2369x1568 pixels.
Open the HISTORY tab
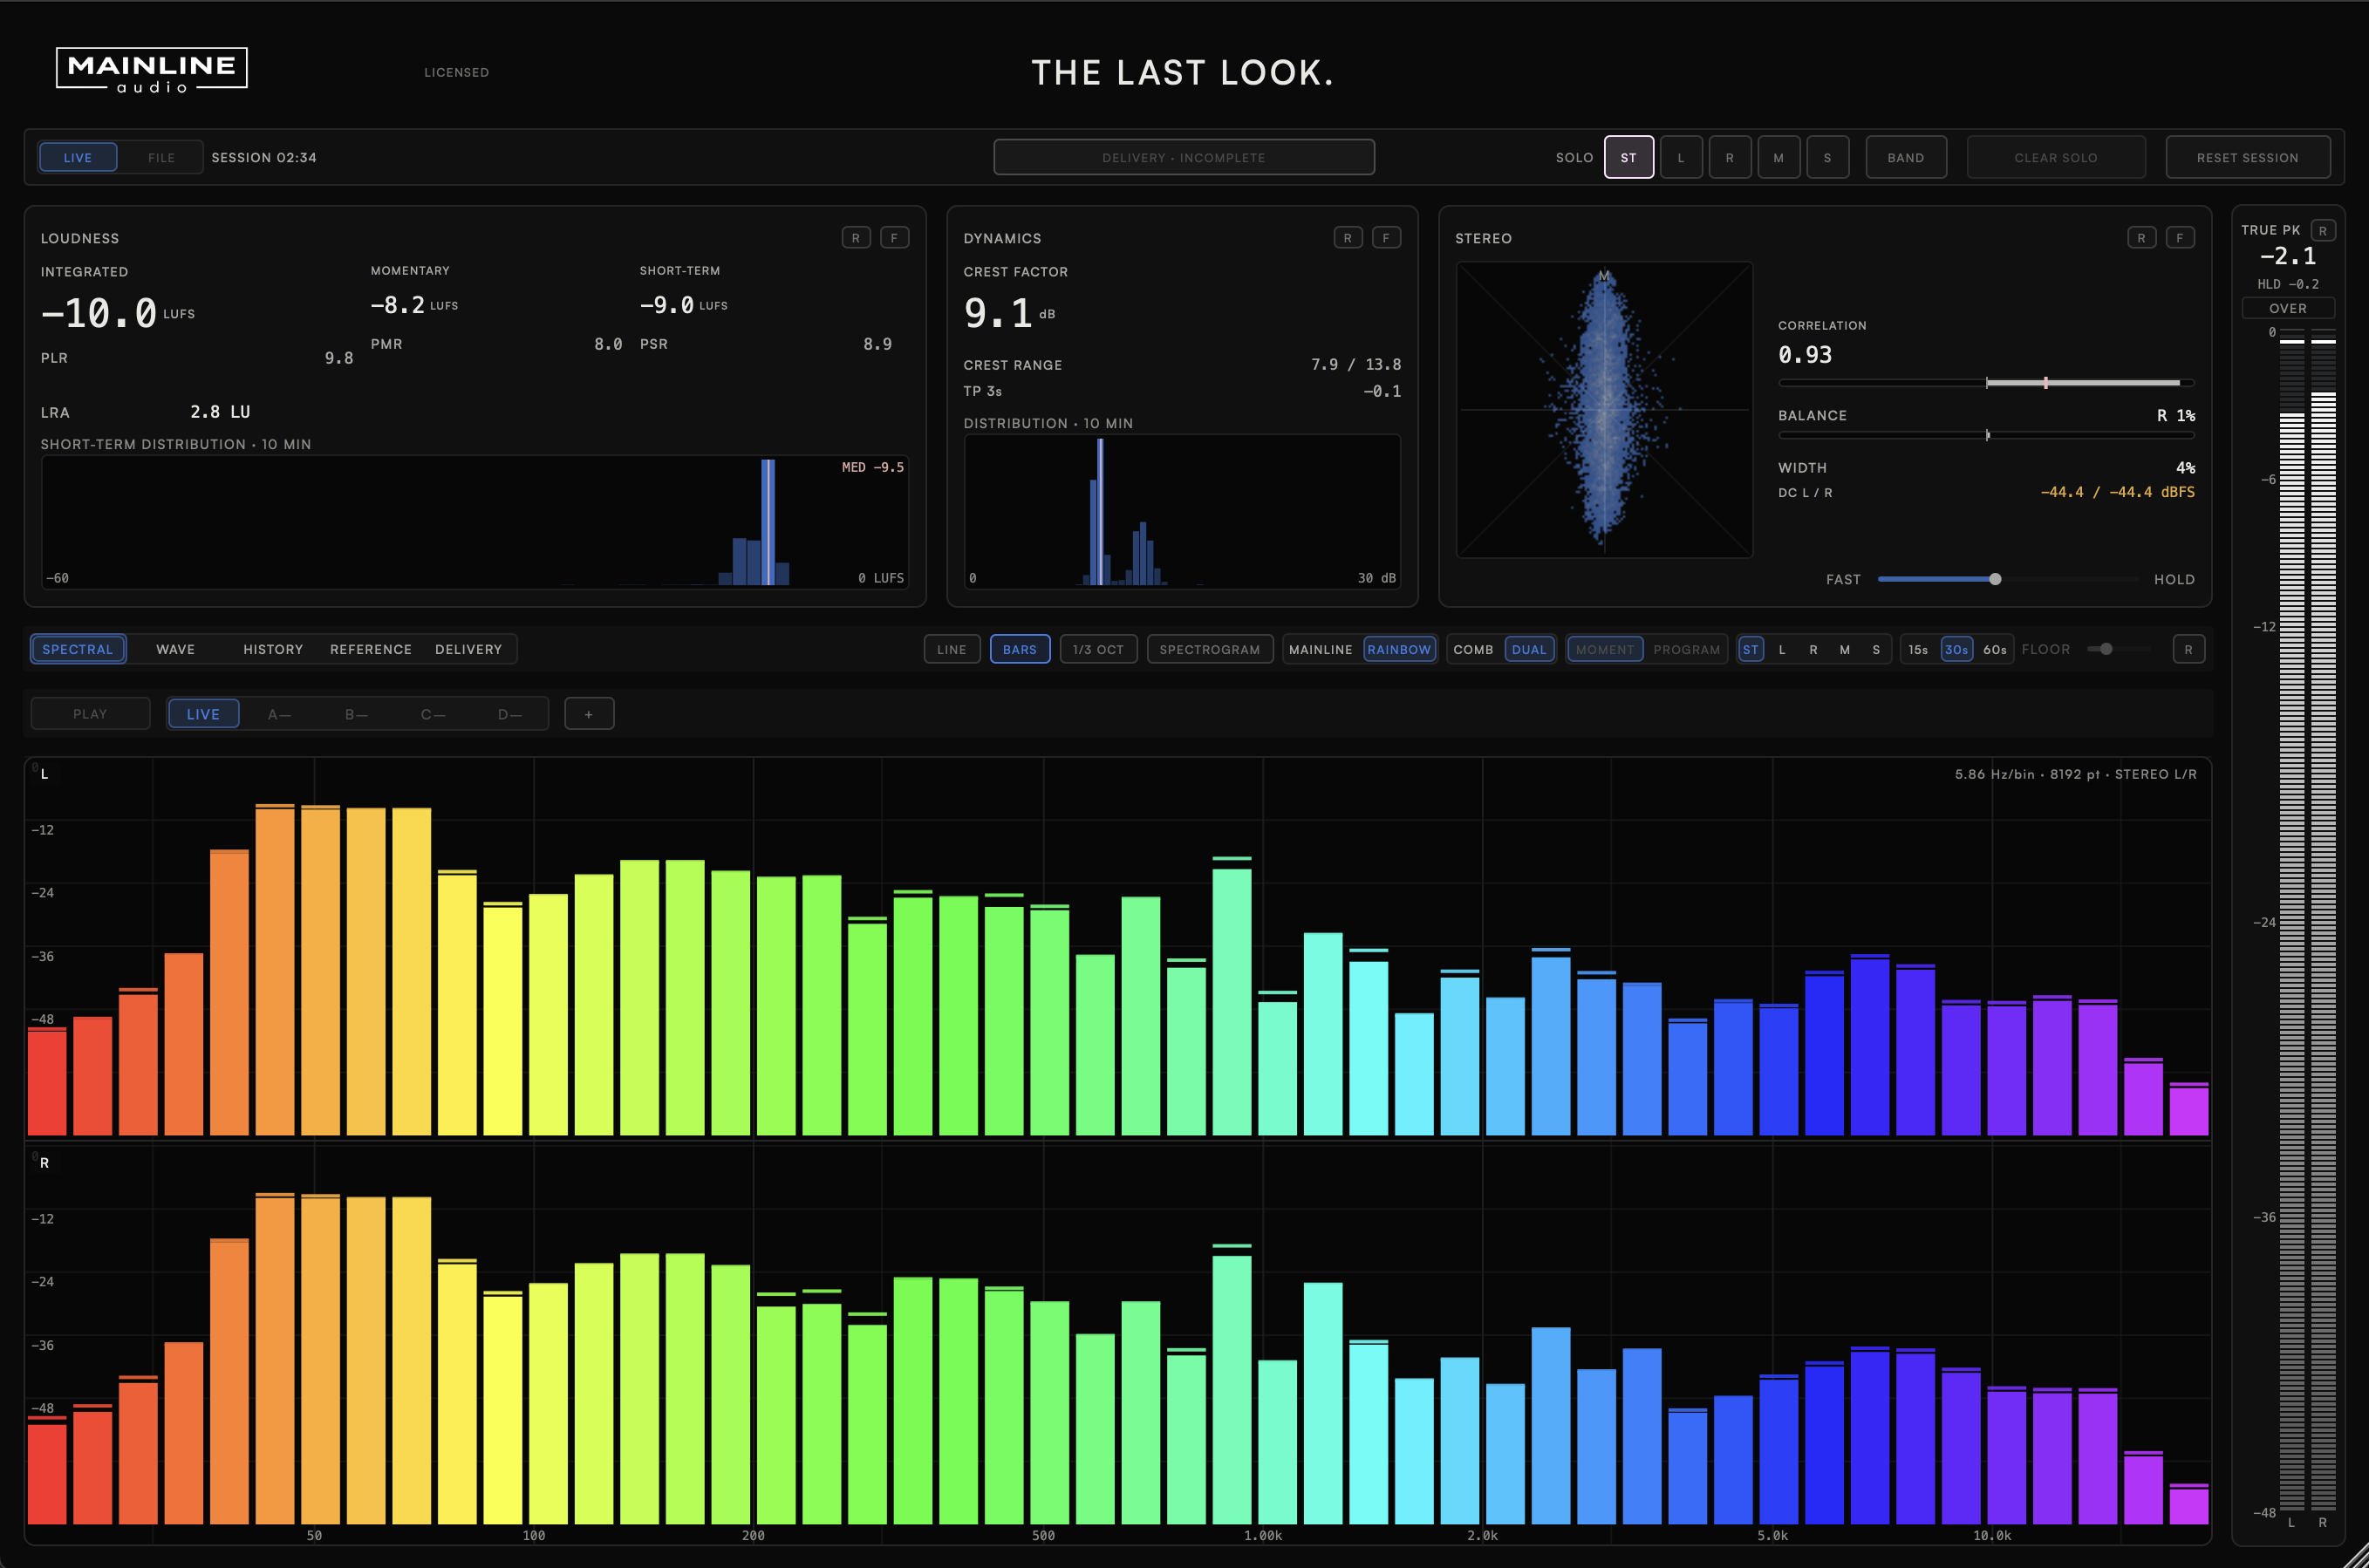(273, 649)
